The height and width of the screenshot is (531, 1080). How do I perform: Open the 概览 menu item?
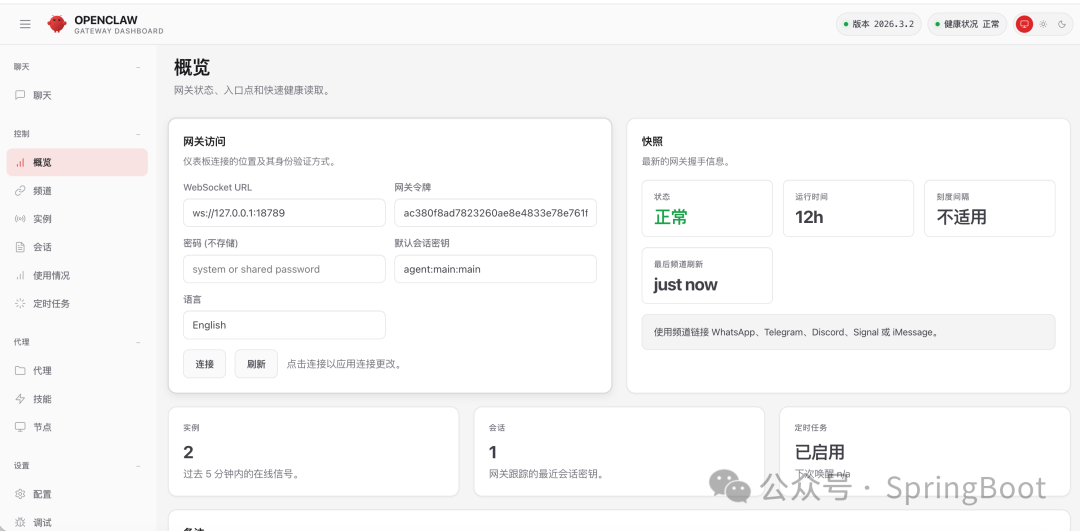(x=77, y=163)
